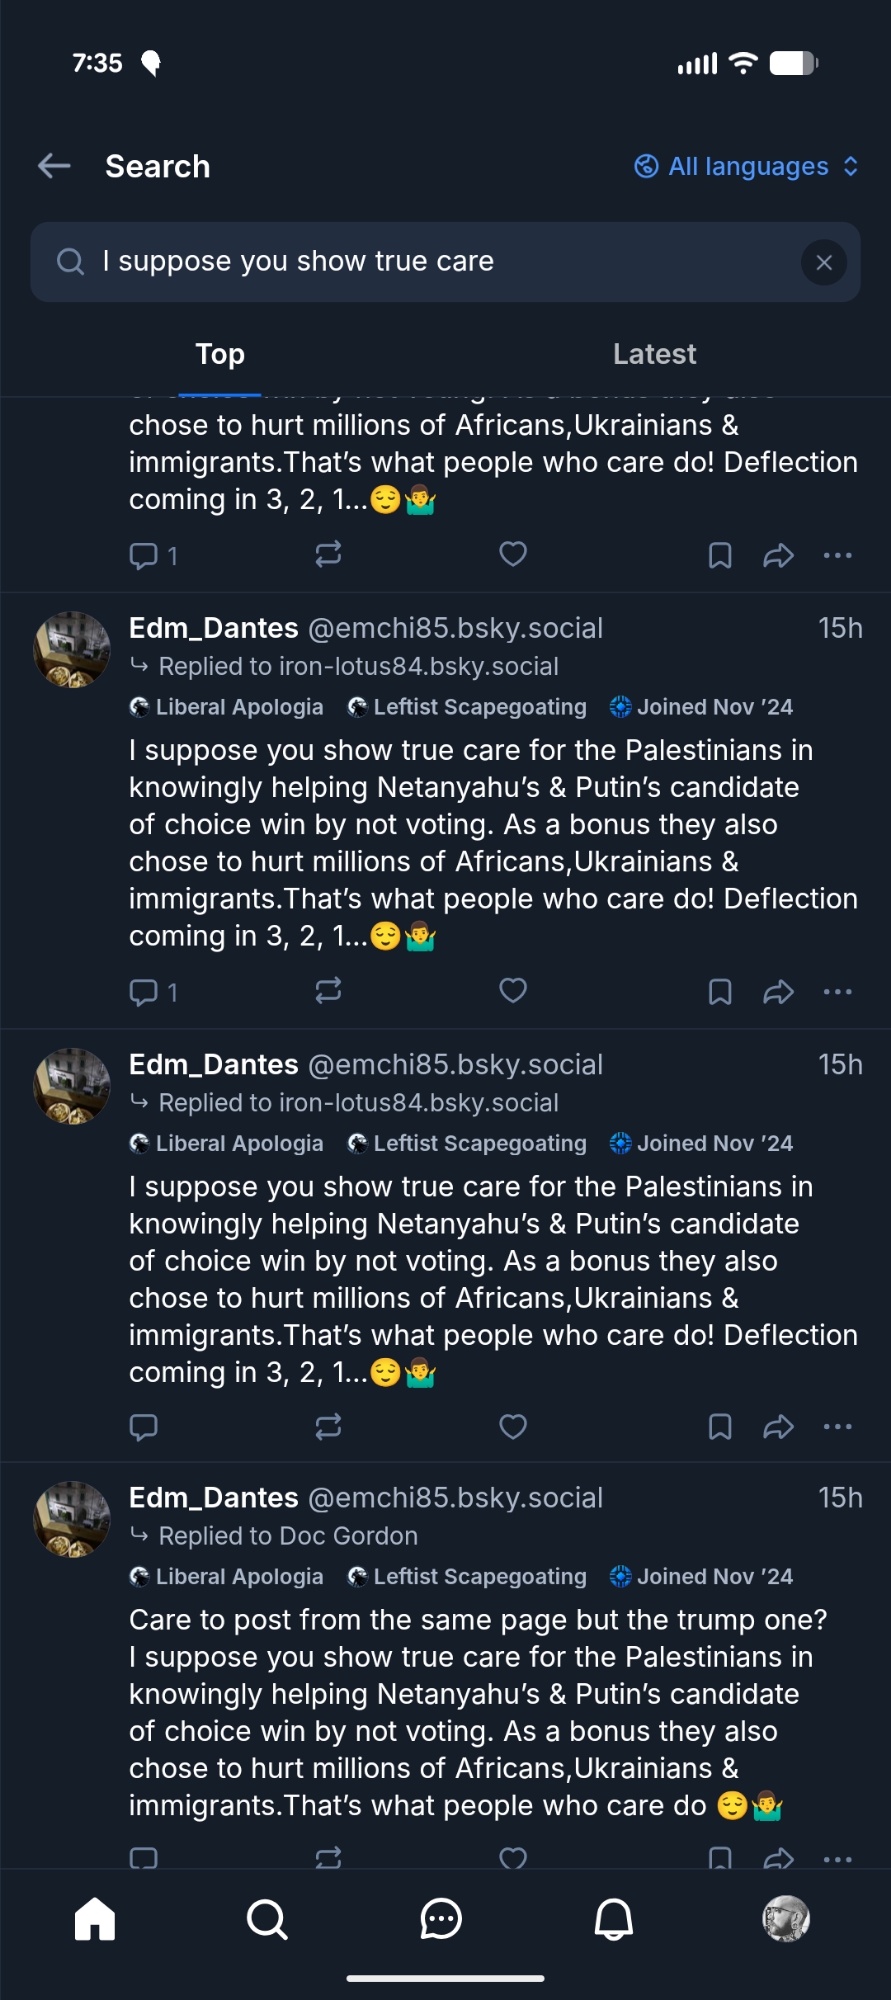Tap the back arrow next to Search

point(54,166)
